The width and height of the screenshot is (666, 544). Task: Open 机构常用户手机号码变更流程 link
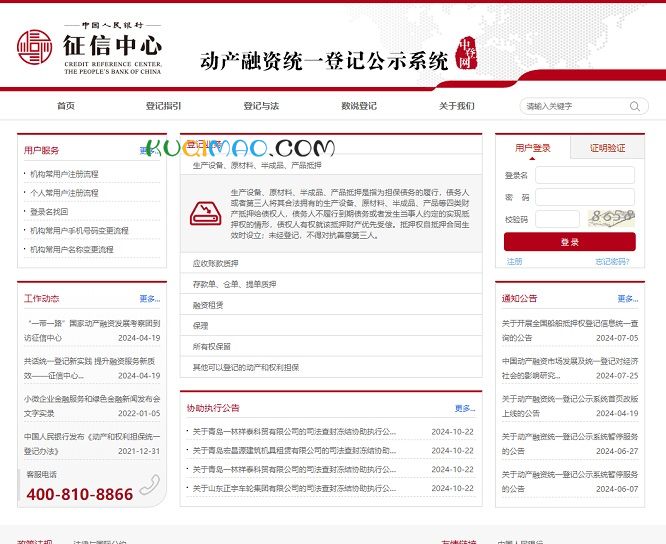point(79,230)
